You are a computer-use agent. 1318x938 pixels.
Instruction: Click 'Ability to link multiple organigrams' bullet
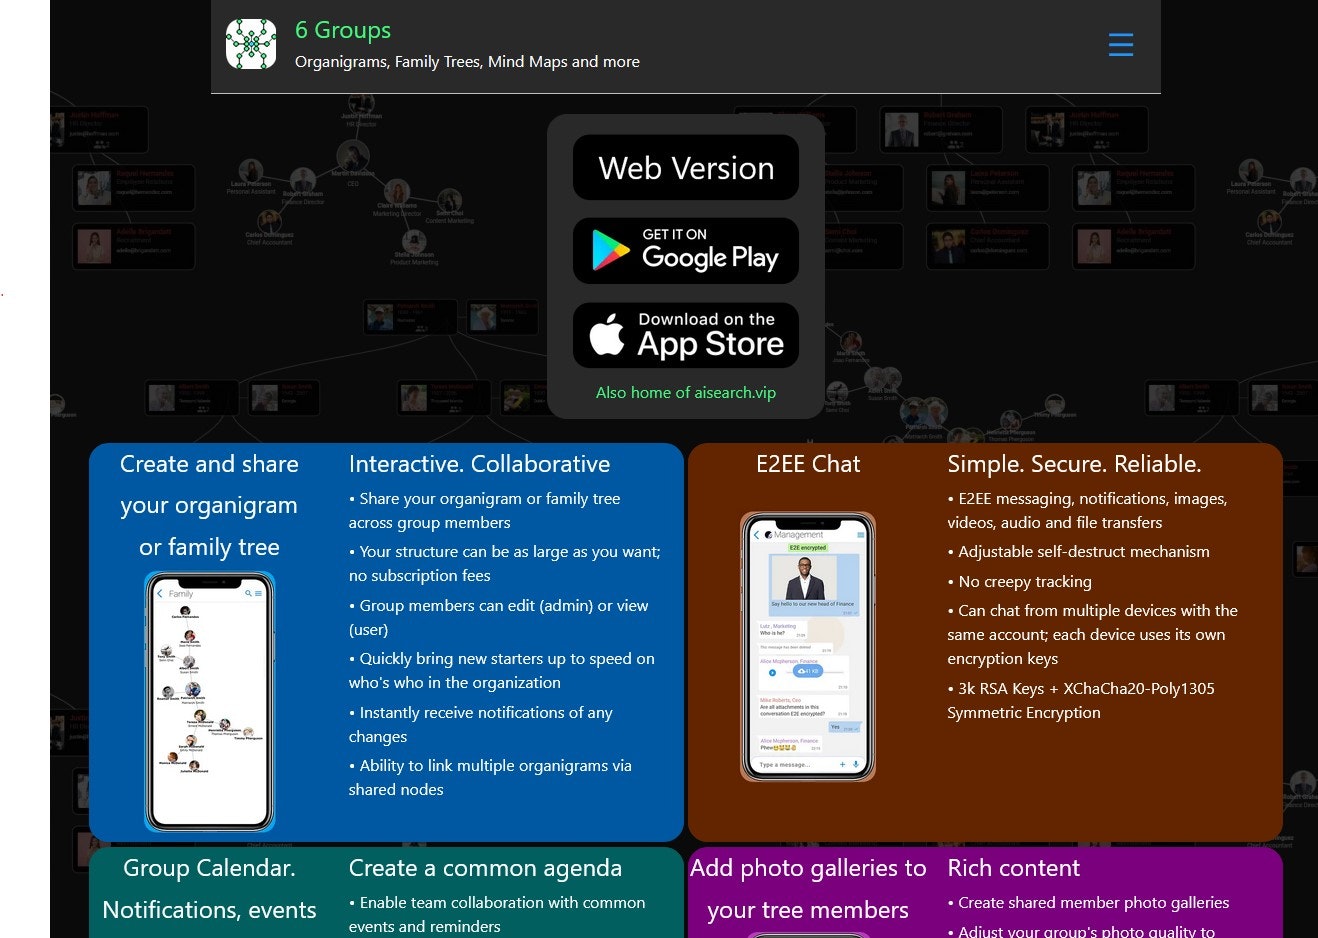pos(490,778)
